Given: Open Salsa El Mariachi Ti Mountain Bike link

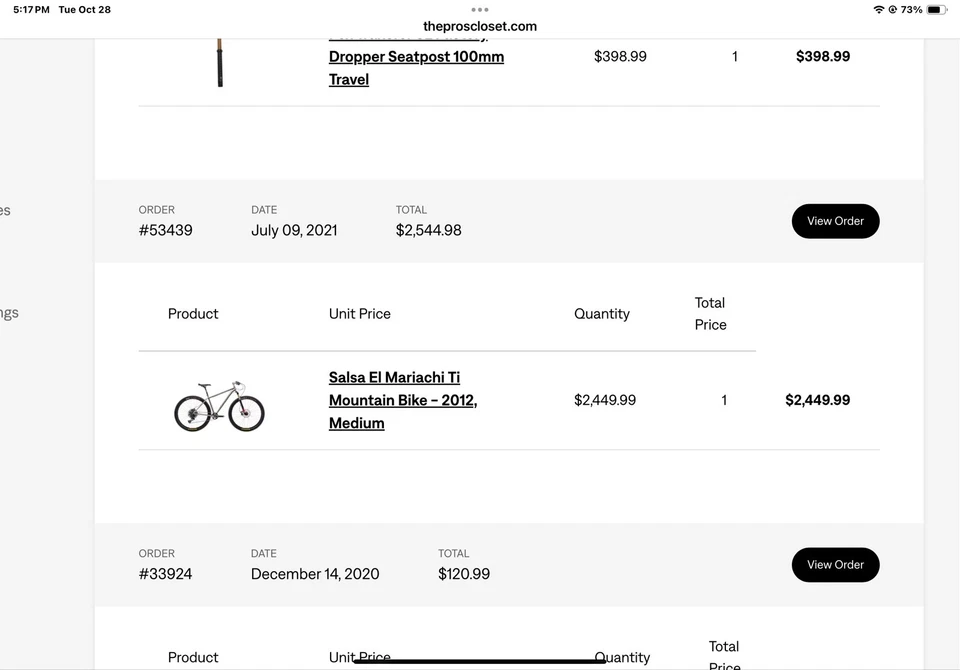Looking at the screenshot, I should (403, 400).
